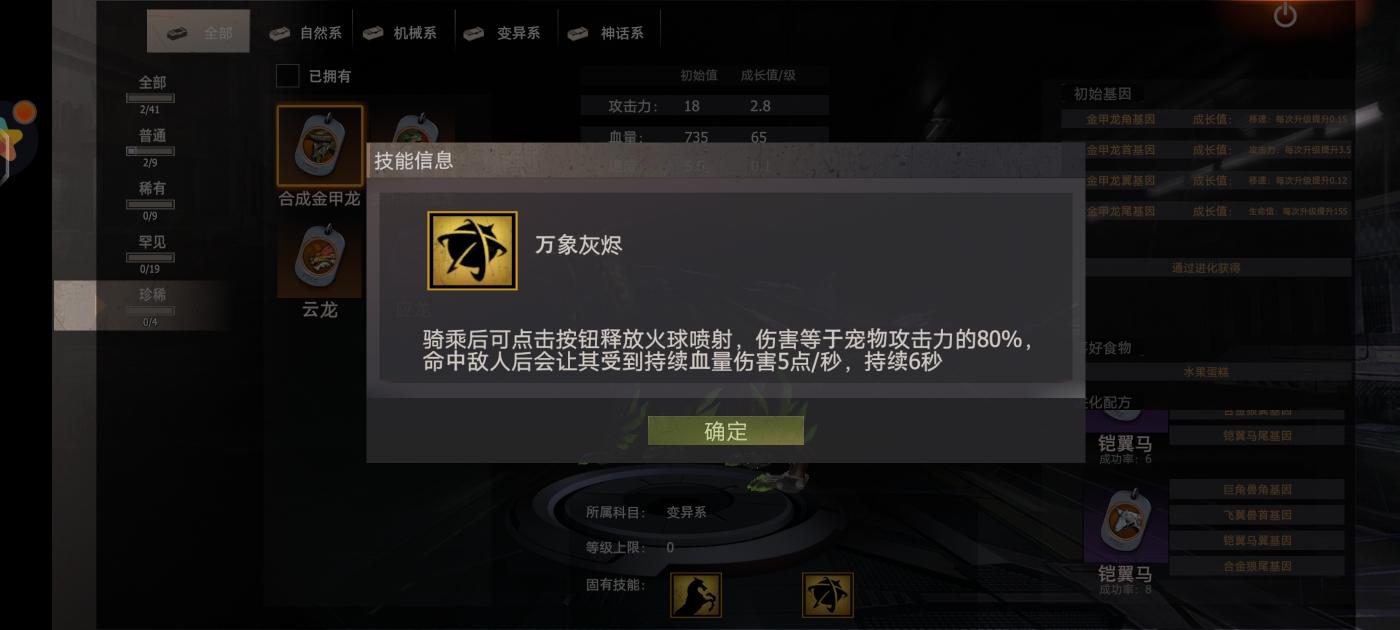Switch to the 机械系 tab
Viewport: 1400px width, 630px height.
[x=400, y=33]
